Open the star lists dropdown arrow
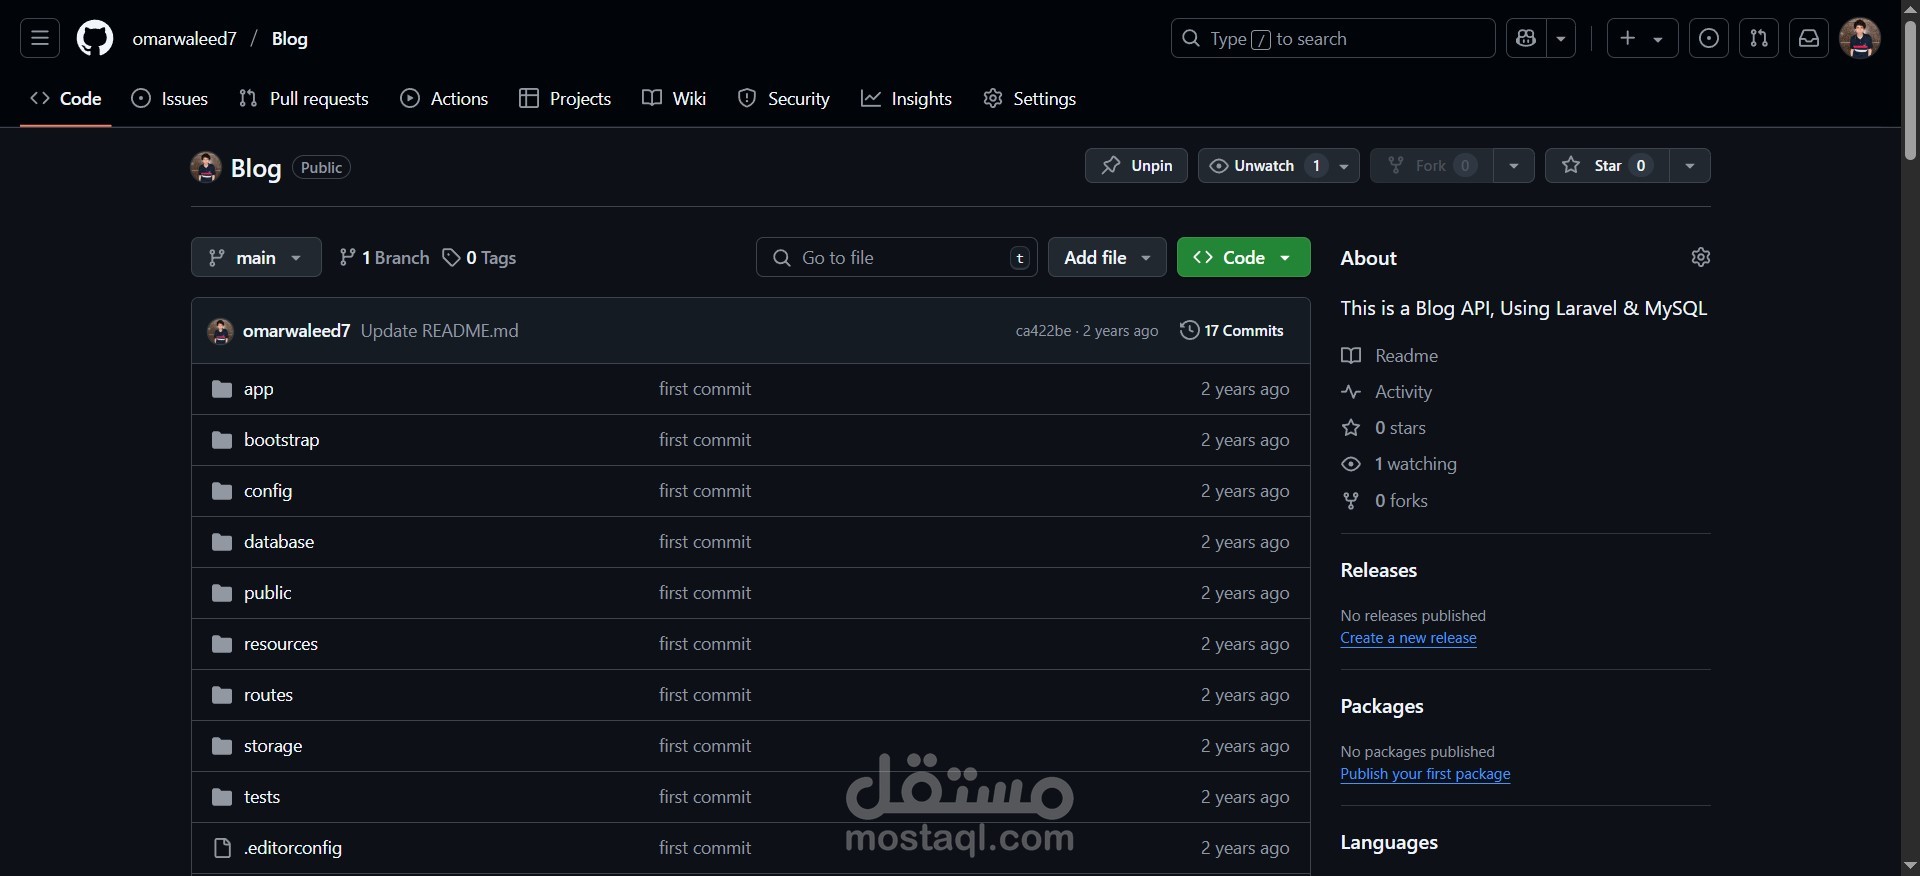Image resolution: width=1920 pixels, height=876 pixels. pyautogui.click(x=1690, y=166)
